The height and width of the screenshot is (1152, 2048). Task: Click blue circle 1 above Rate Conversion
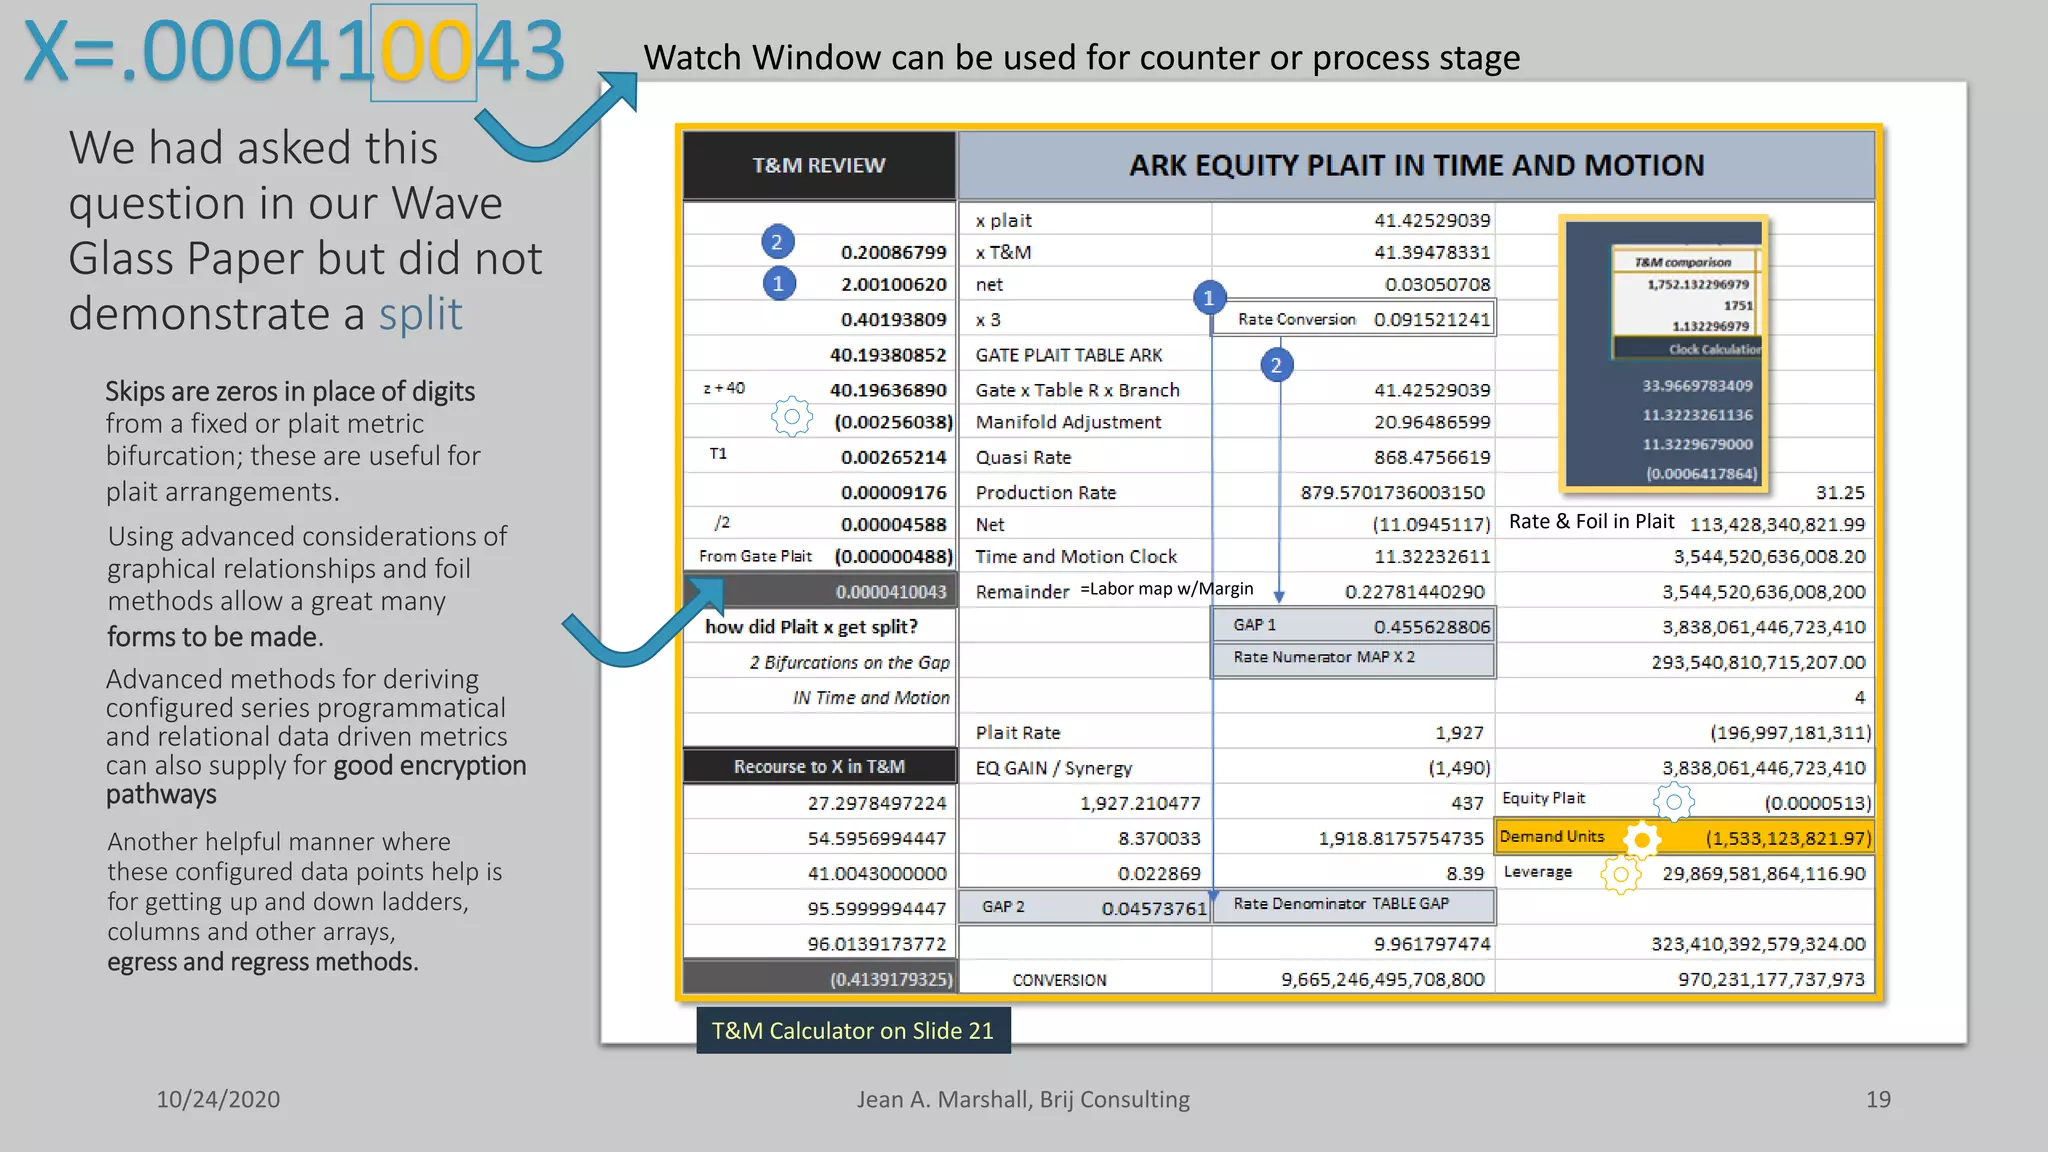coord(1209,297)
